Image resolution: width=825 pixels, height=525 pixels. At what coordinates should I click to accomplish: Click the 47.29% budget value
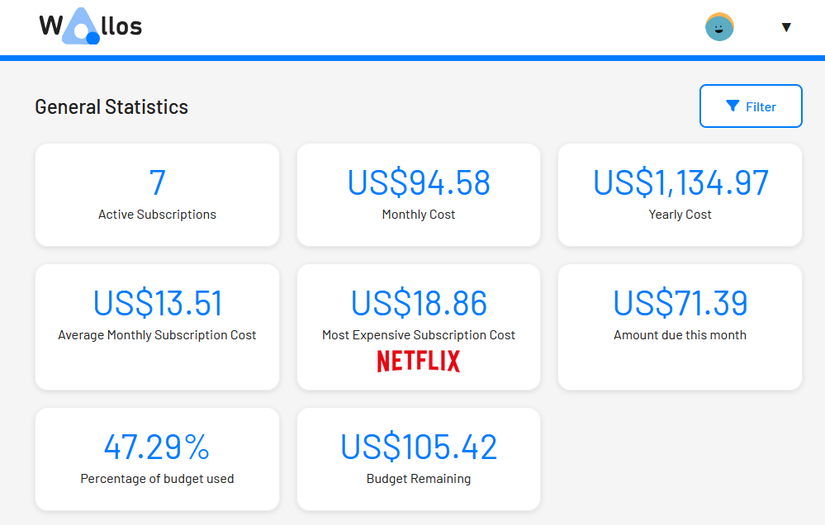[157, 446]
